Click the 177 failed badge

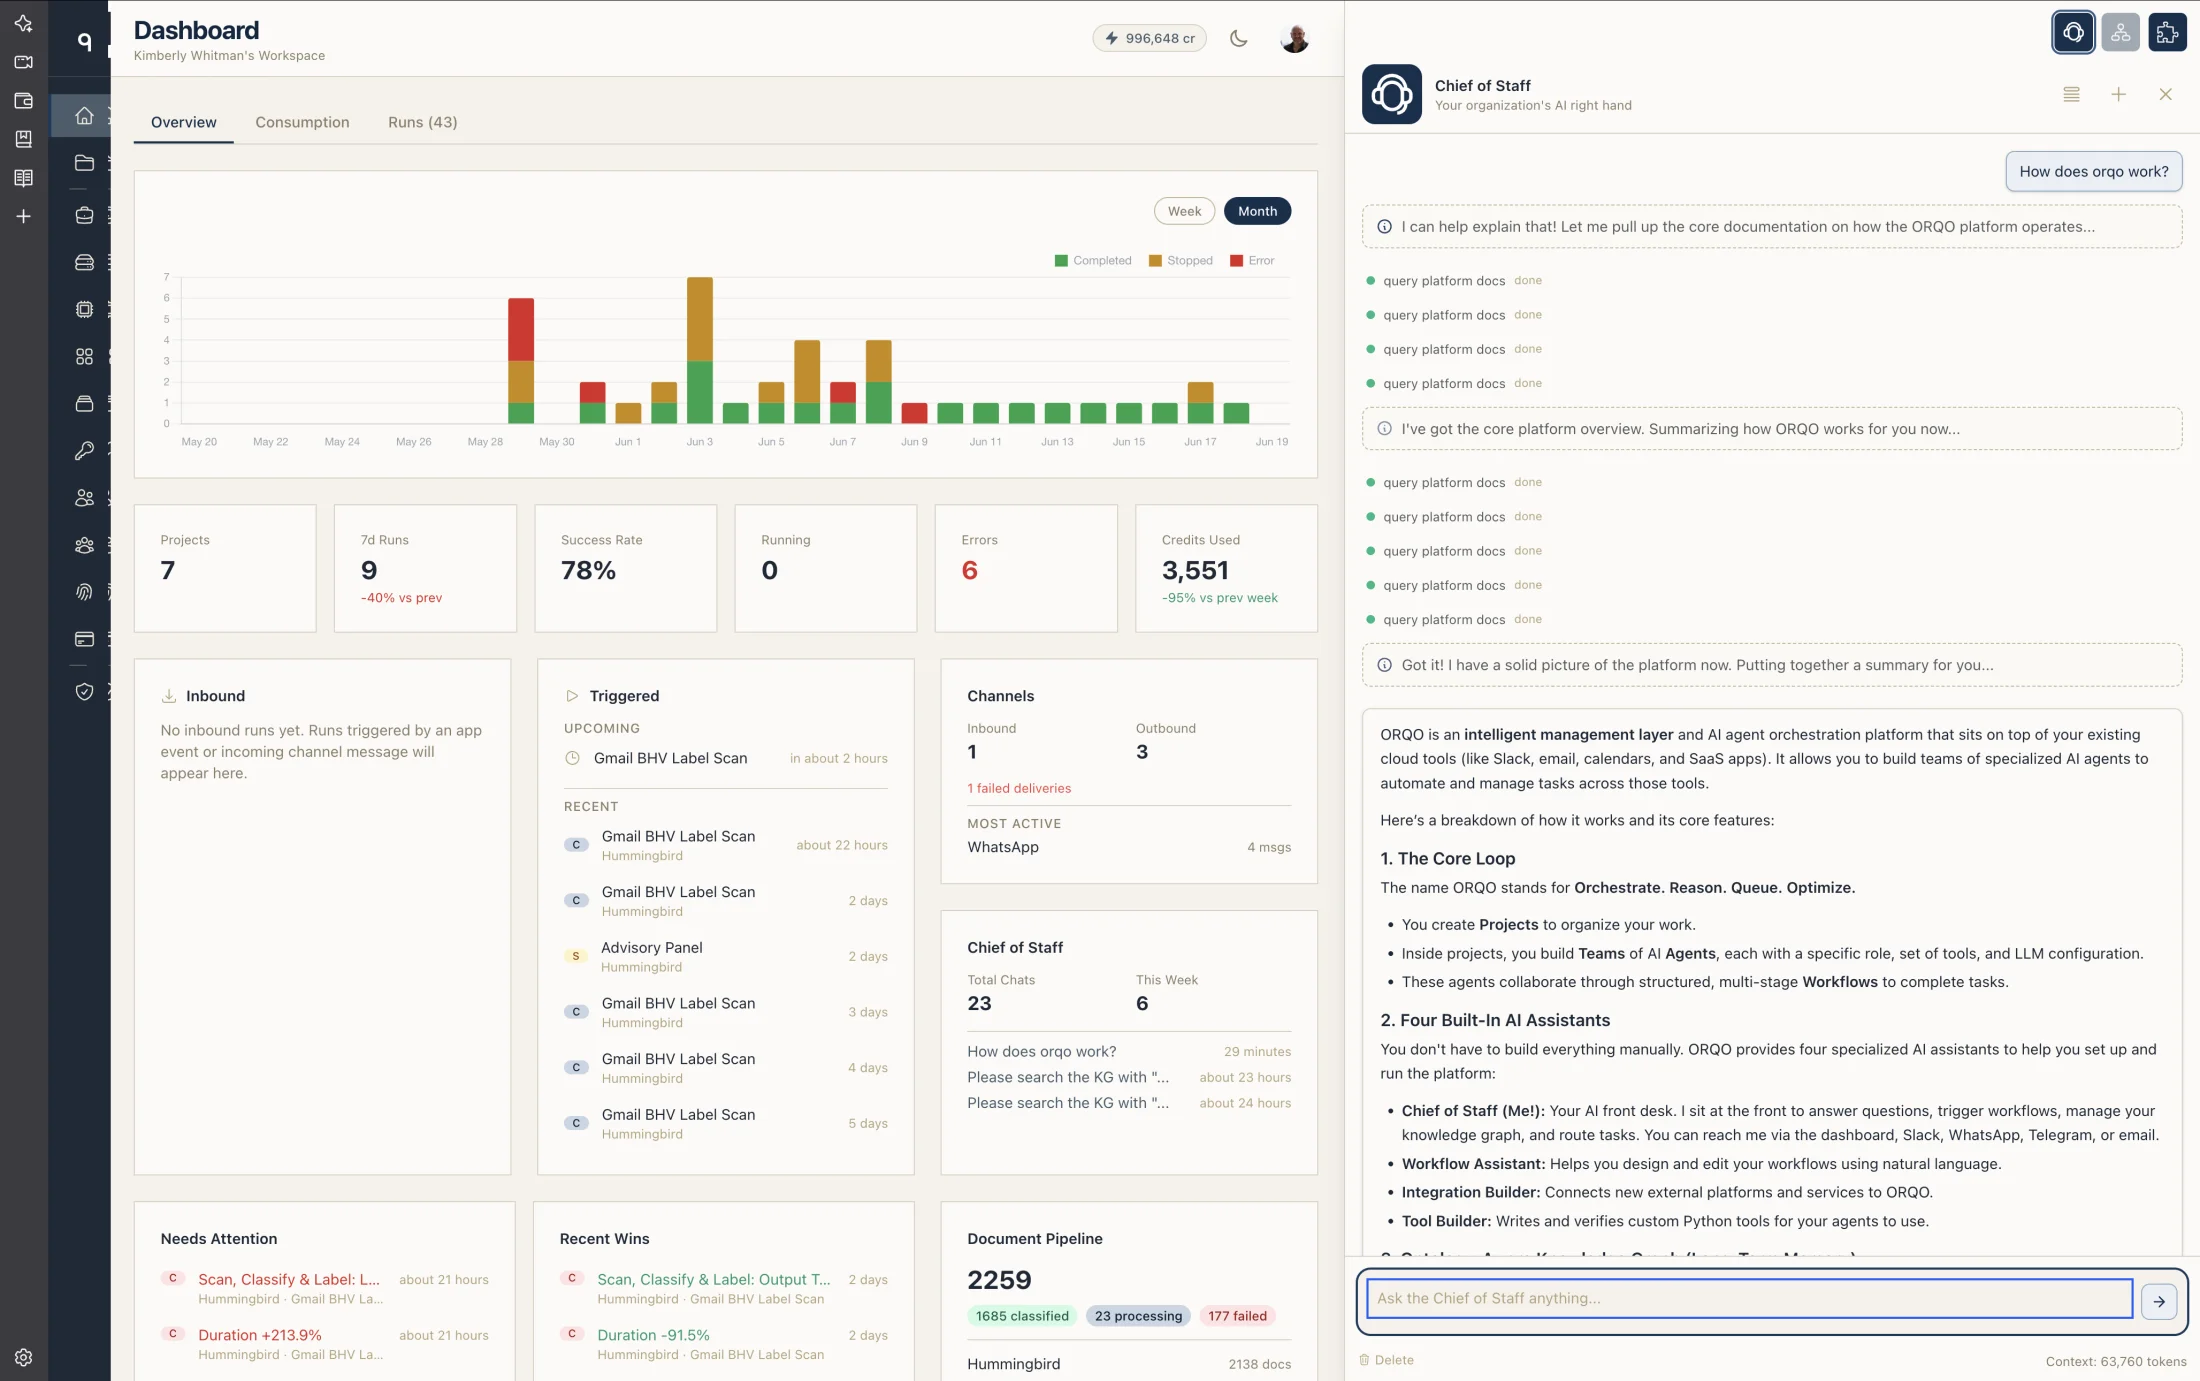point(1237,1316)
